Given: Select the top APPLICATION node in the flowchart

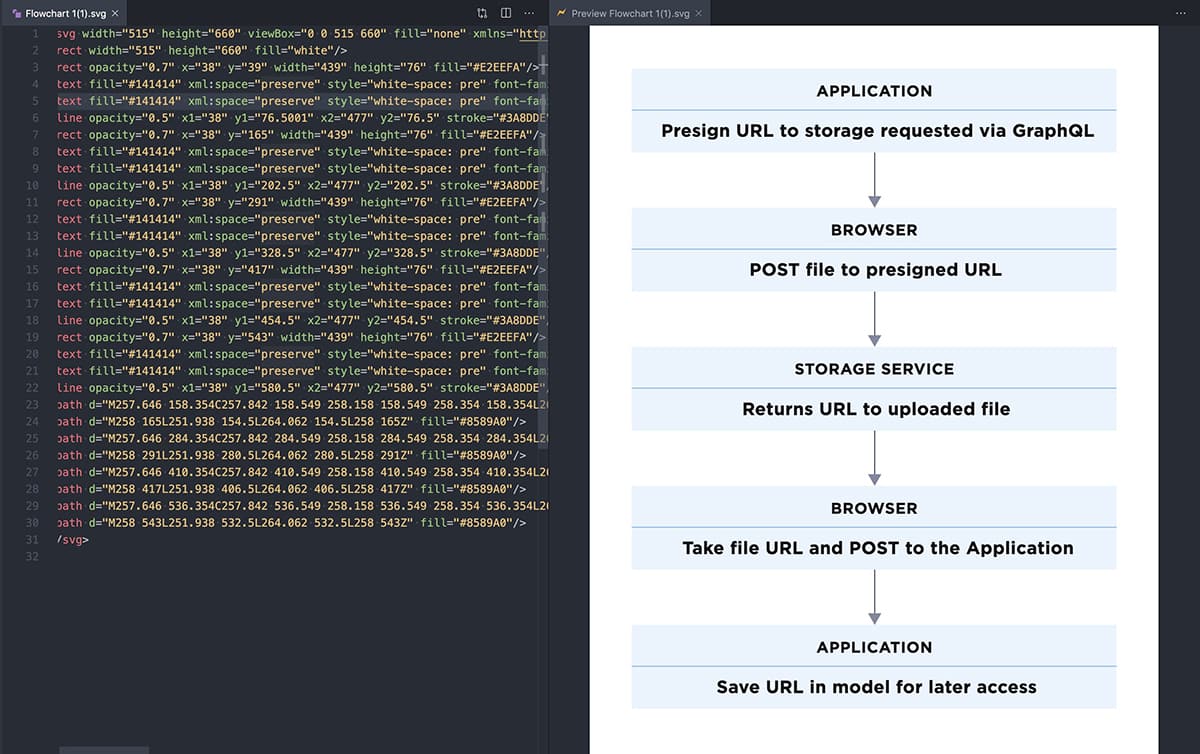Looking at the screenshot, I should (x=874, y=91).
